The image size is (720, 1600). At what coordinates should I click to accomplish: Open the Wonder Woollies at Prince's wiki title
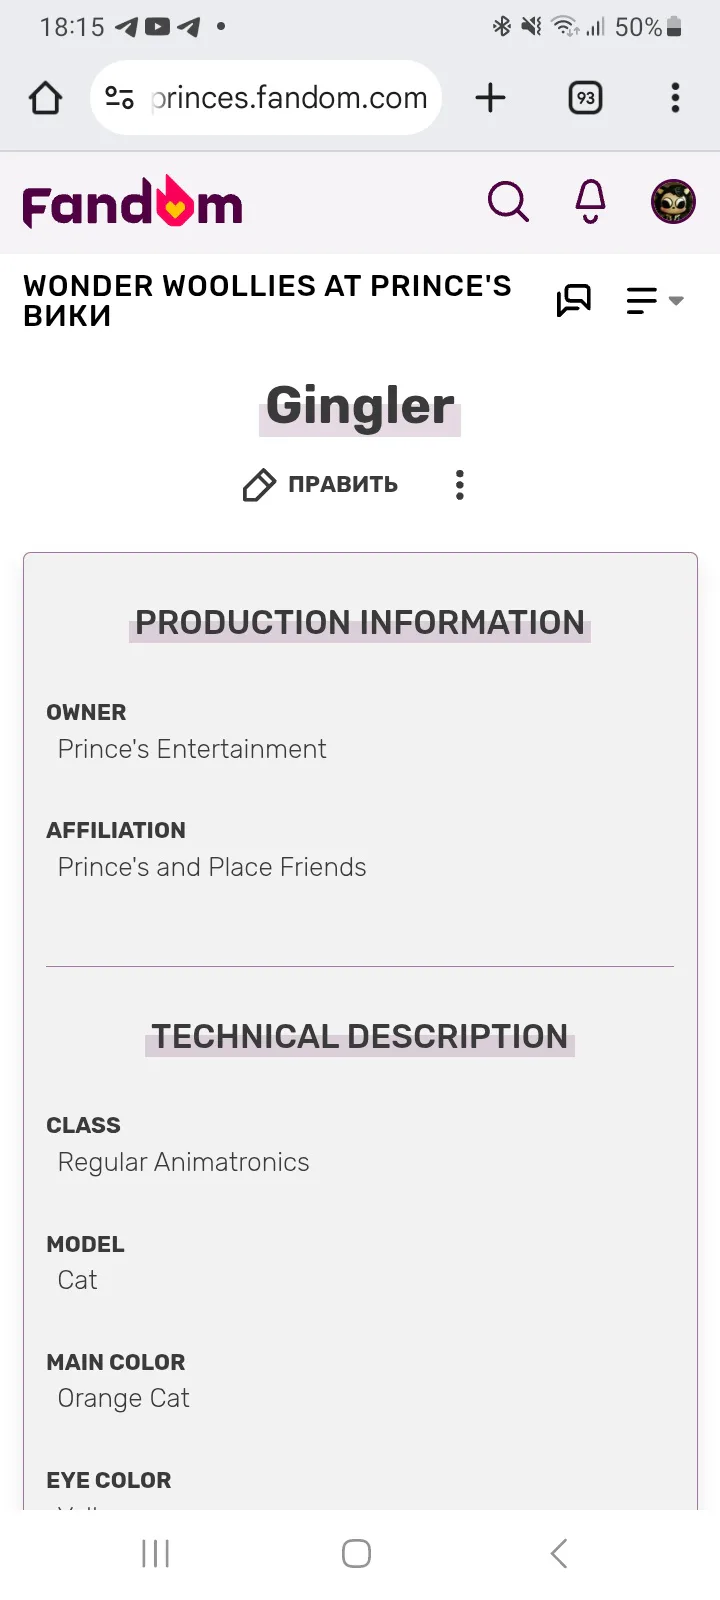click(267, 300)
